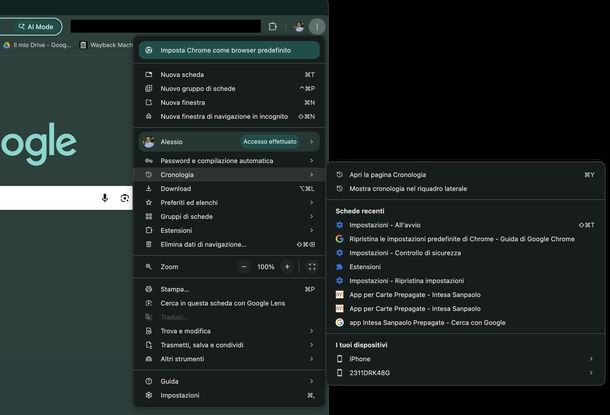Click the AI Mode button

coord(35,27)
